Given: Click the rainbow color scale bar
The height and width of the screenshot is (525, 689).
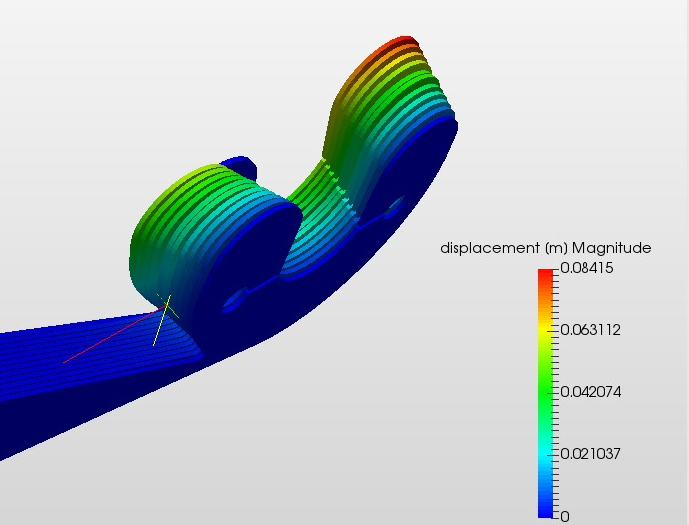Looking at the screenshot, I should pos(545,393).
